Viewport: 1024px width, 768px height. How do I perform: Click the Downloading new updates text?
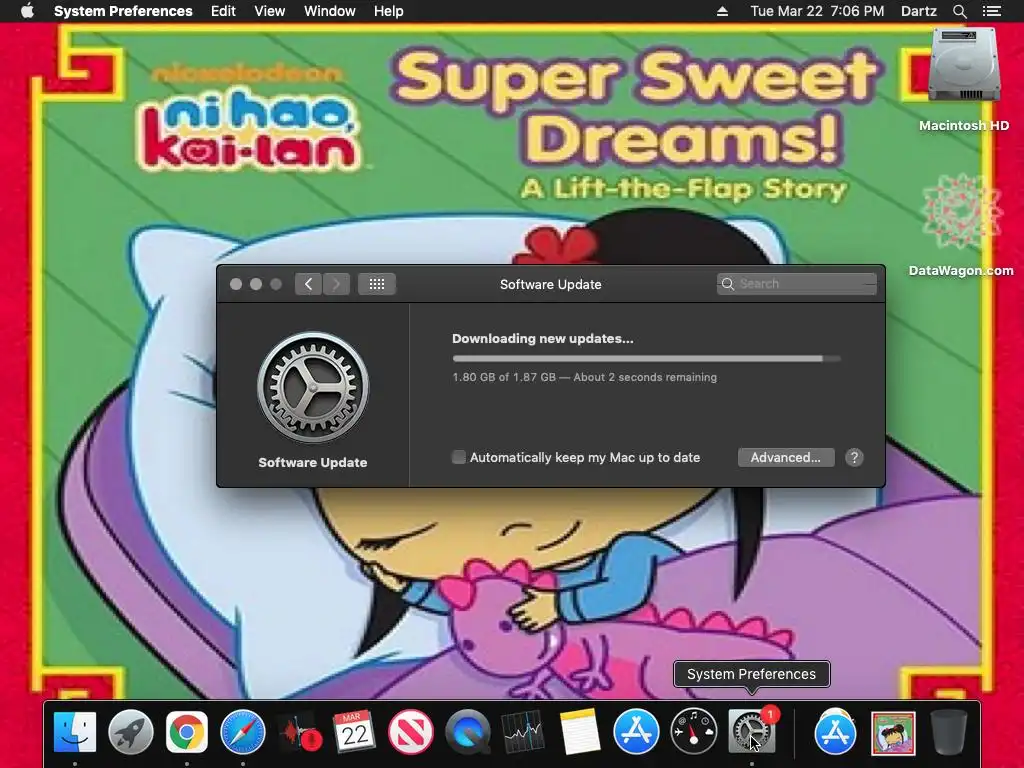click(x=543, y=339)
